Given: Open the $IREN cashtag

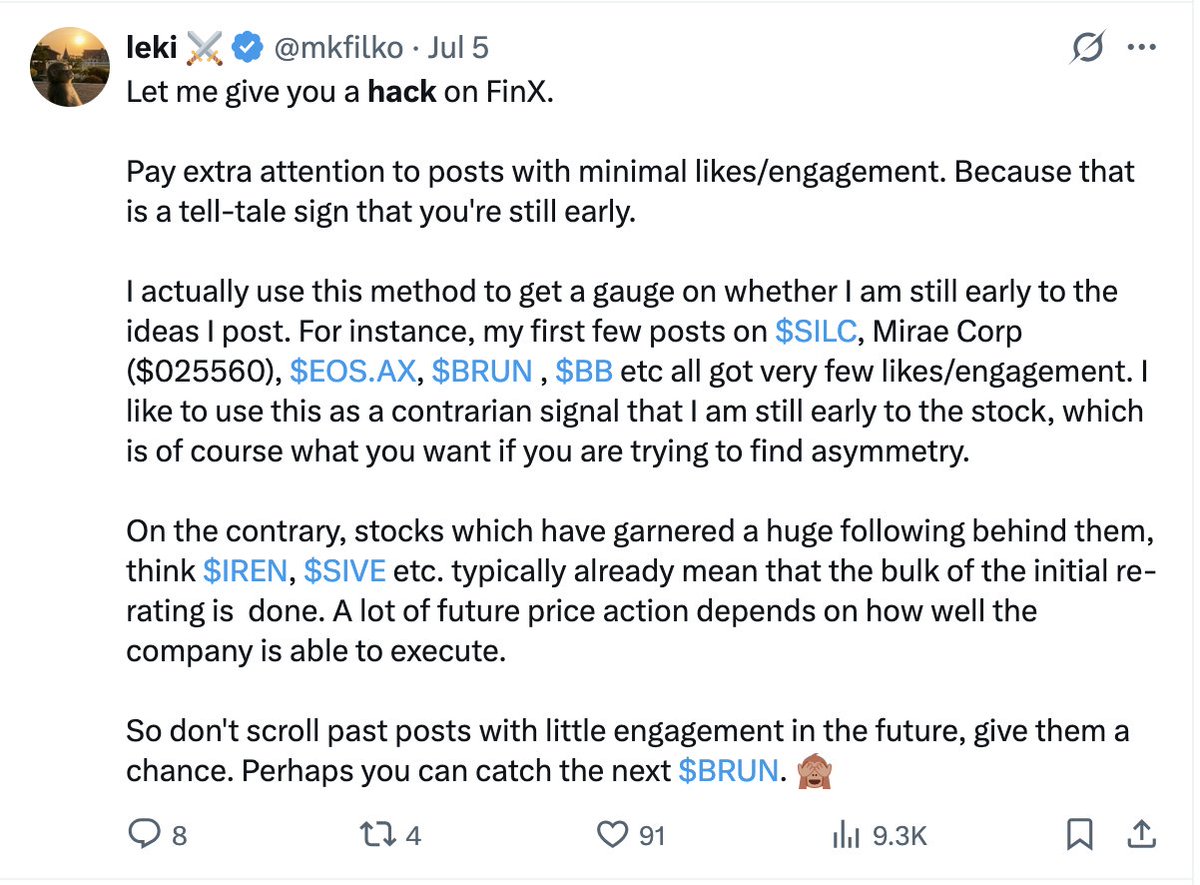Looking at the screenshot, I should tap(245, 571).
